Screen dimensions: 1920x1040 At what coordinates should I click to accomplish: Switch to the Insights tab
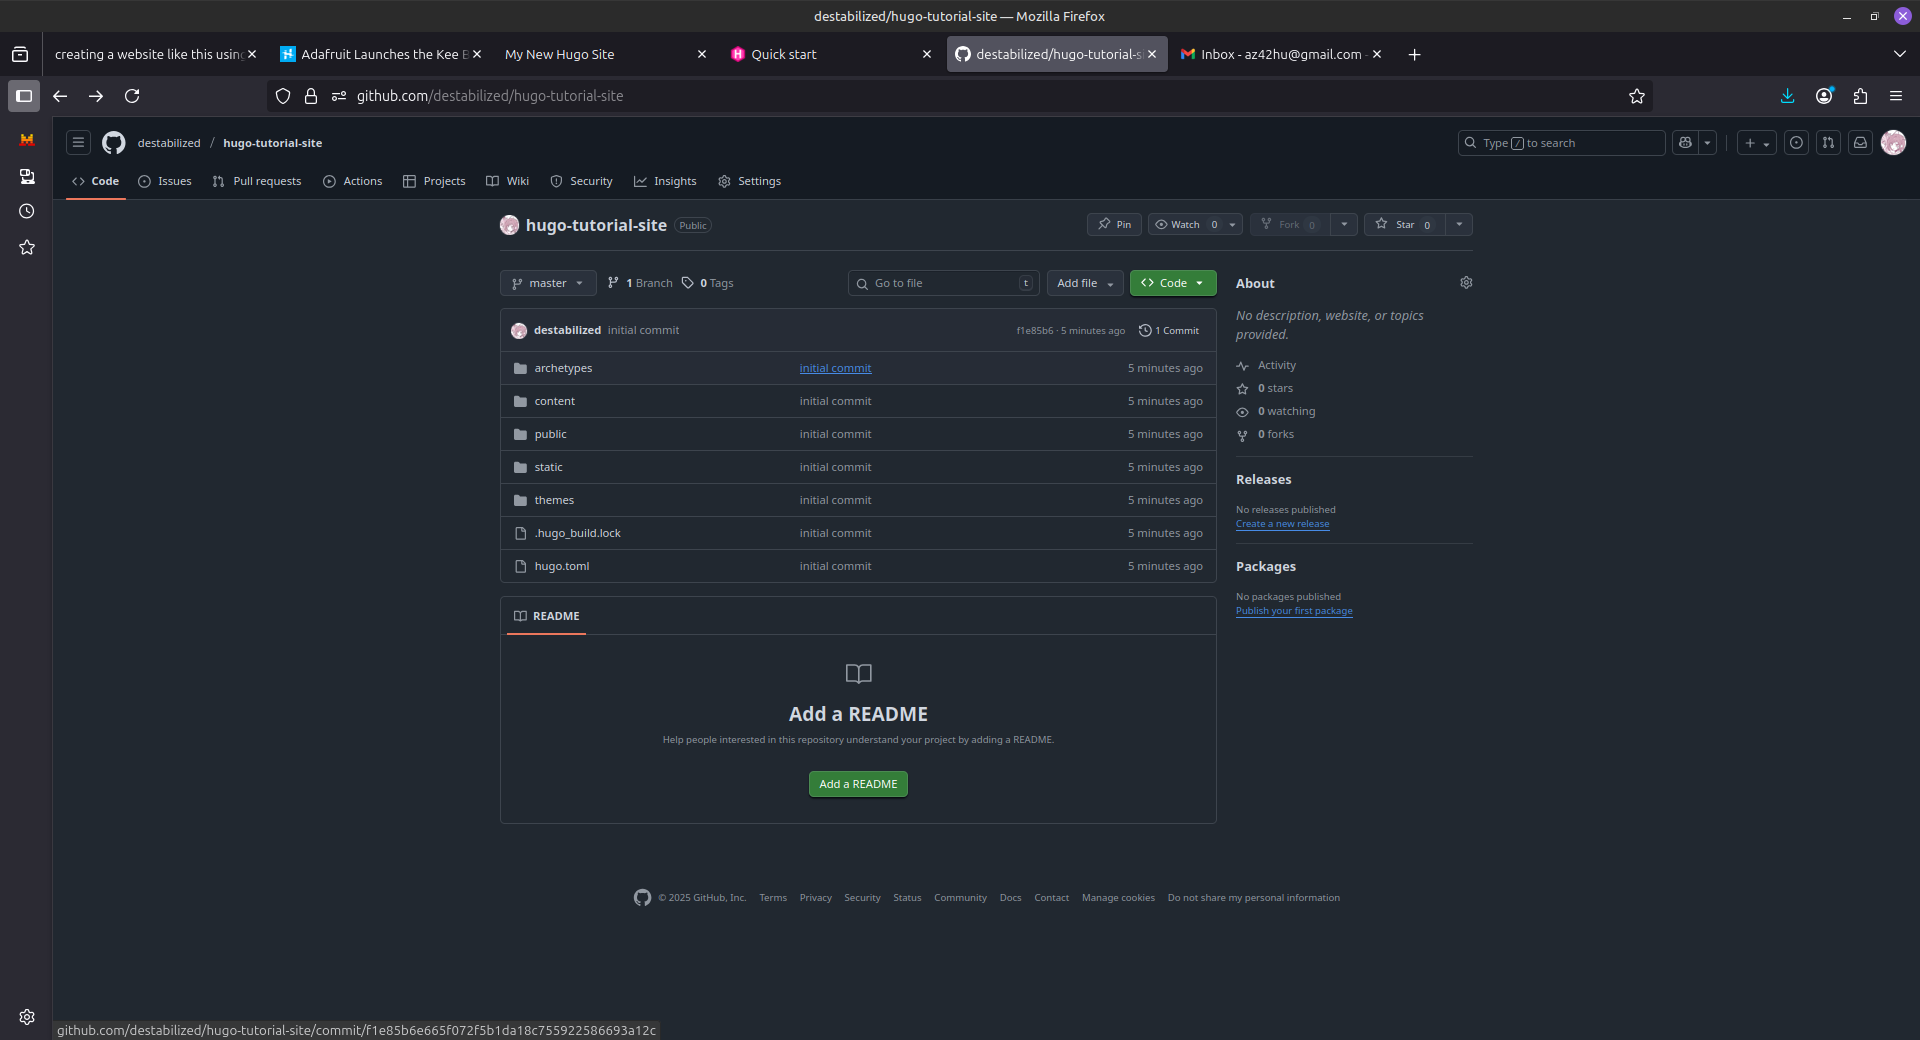click(665, 181)
